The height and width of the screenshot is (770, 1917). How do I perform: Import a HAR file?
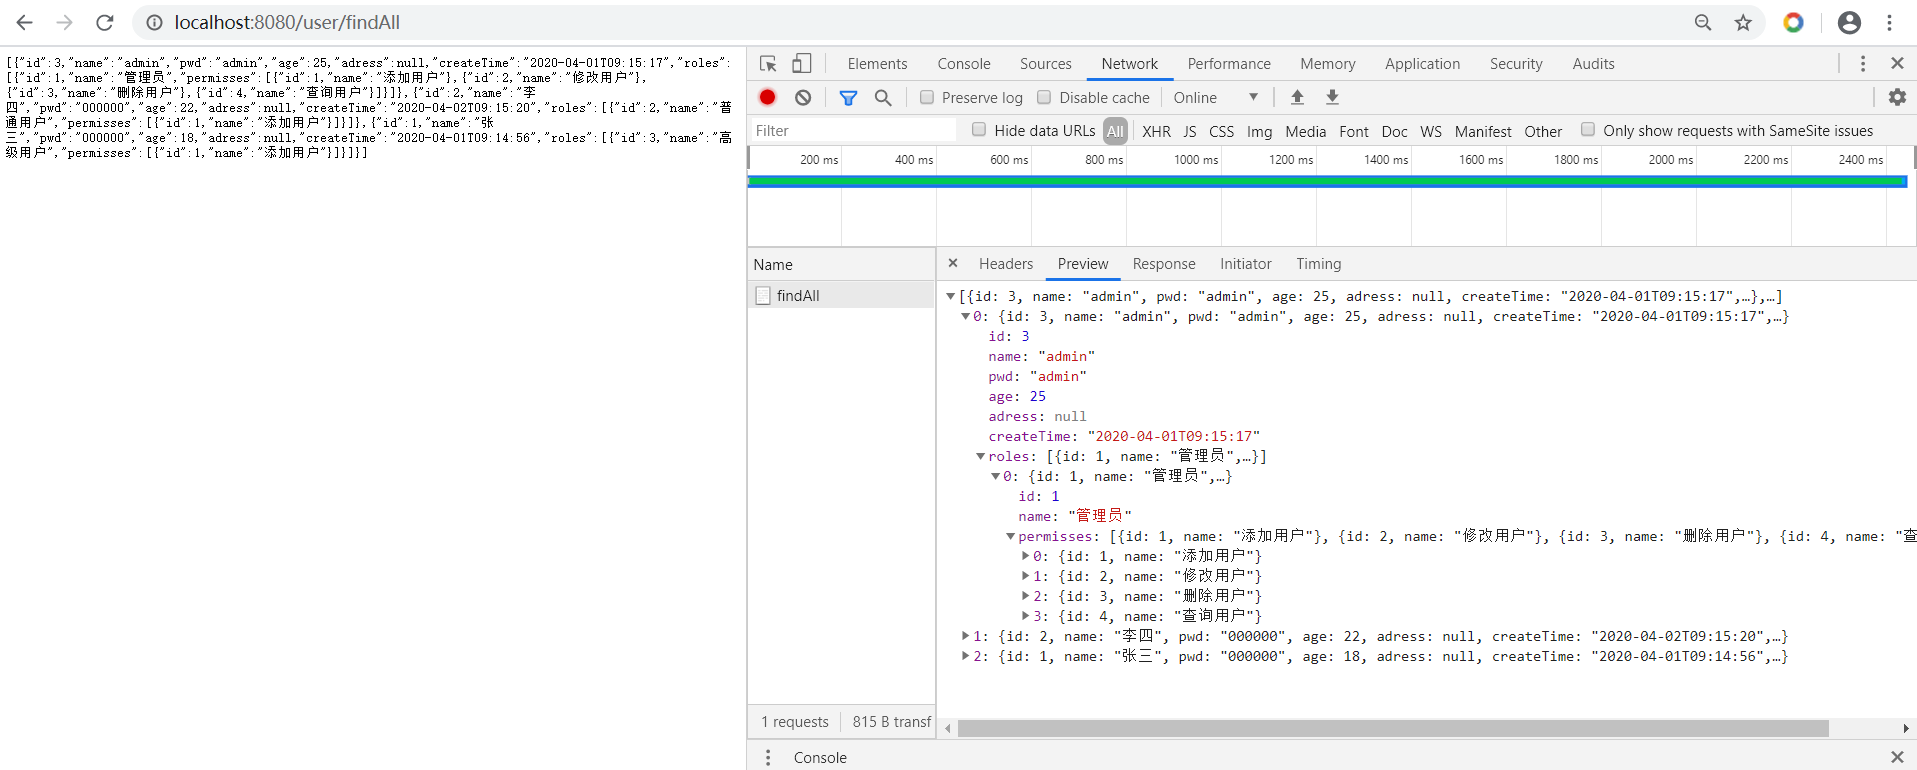(x=1297, y=97)
